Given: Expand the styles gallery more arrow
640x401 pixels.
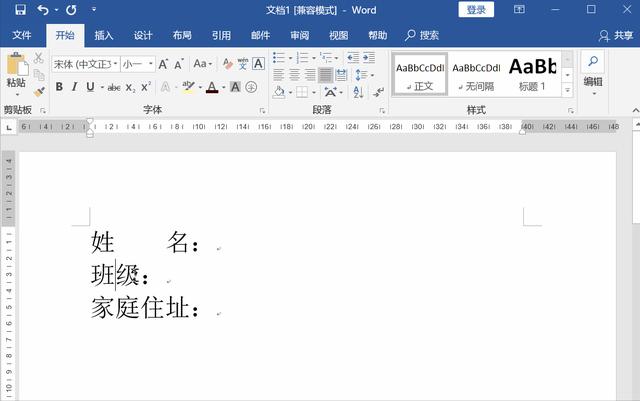Looking at the screenshot, I should (x=568, y=90).
